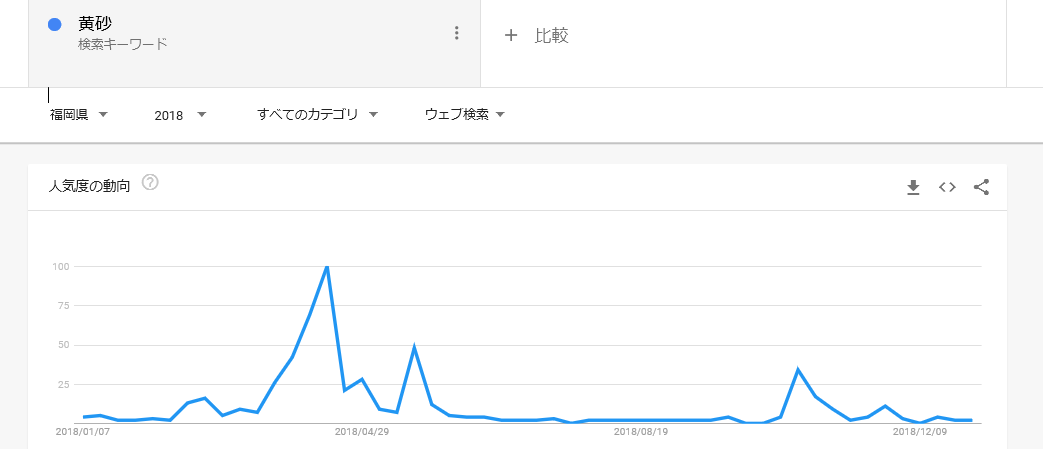Download the interest over time CSV

913,188
